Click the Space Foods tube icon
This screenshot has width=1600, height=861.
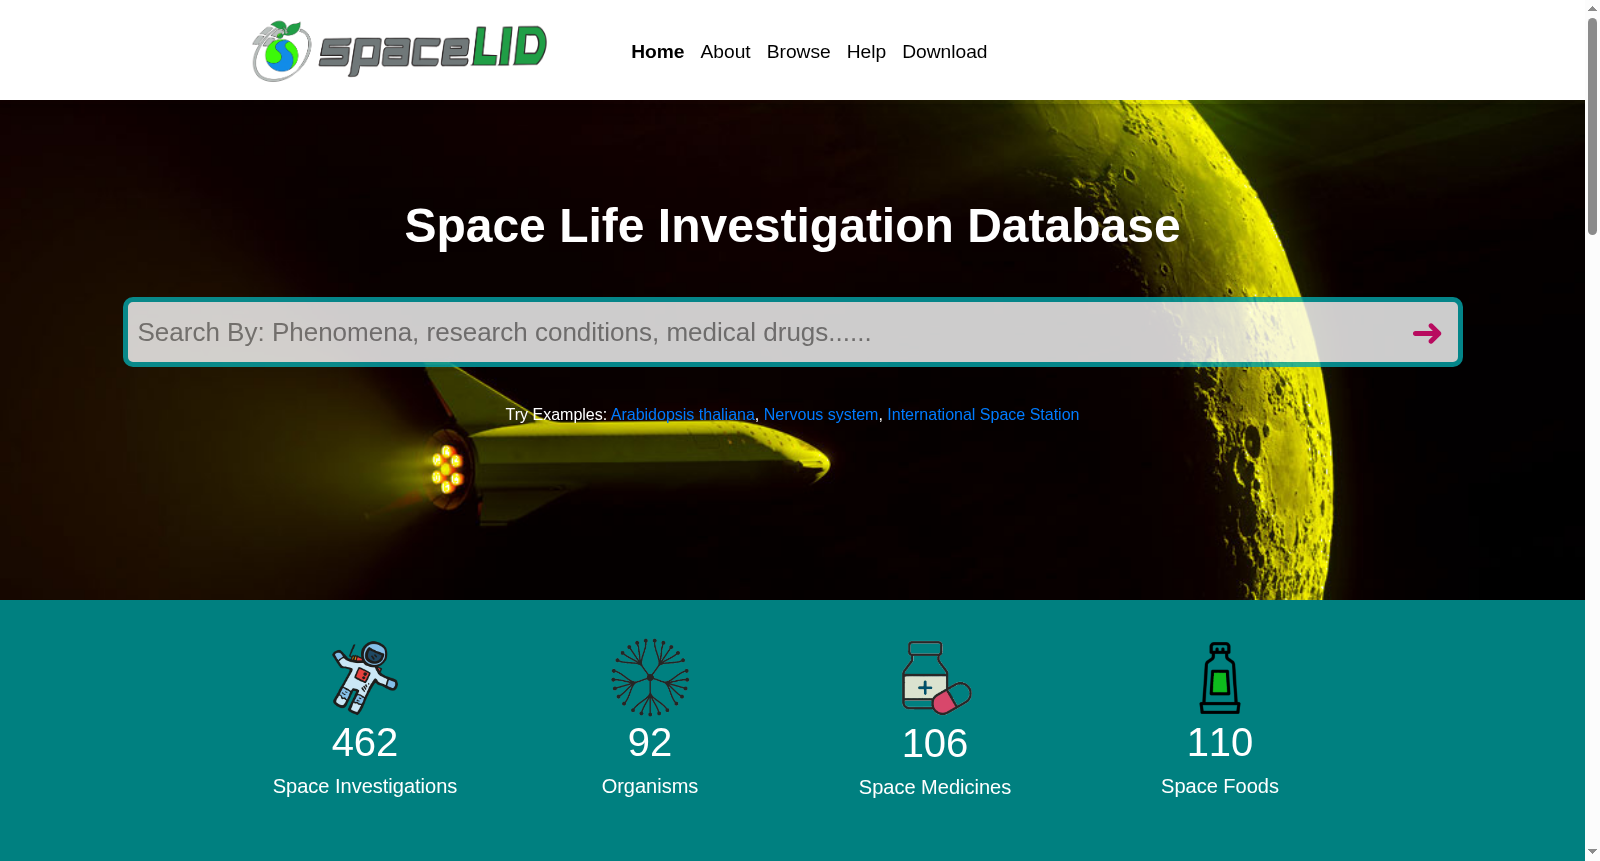(1220, 678)
